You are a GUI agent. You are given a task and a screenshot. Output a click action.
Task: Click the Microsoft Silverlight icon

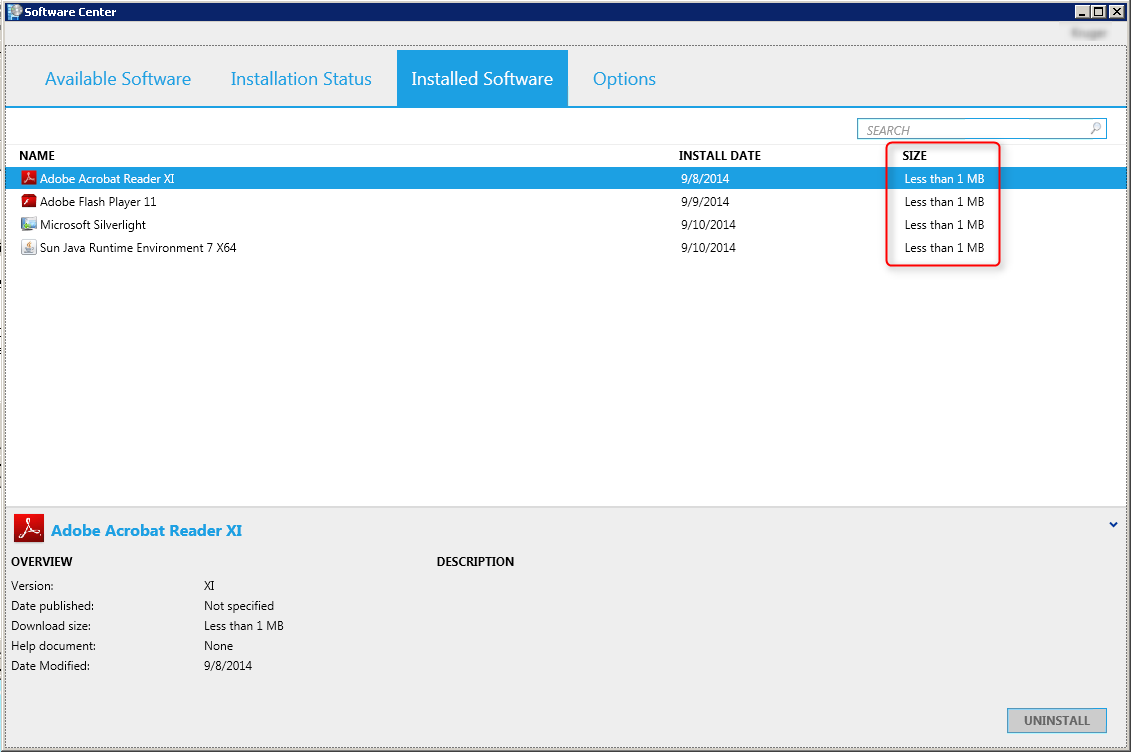(x=29, y=224)
